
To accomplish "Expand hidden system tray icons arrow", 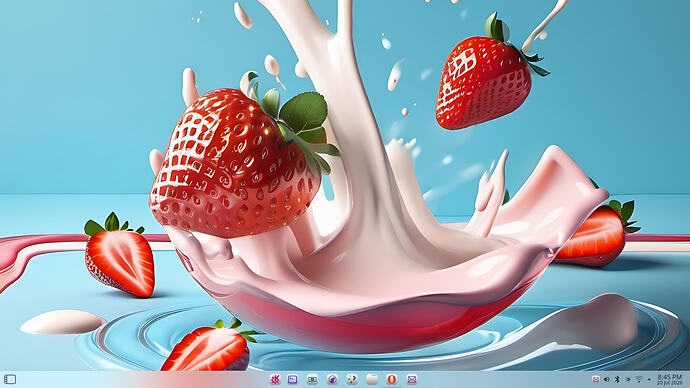I will pos(649,379).
